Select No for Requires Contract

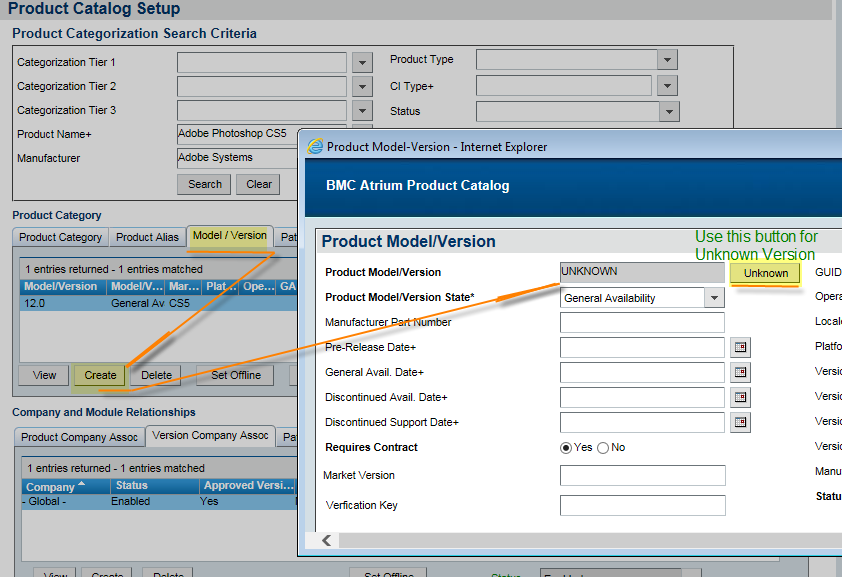click(603, 448)
